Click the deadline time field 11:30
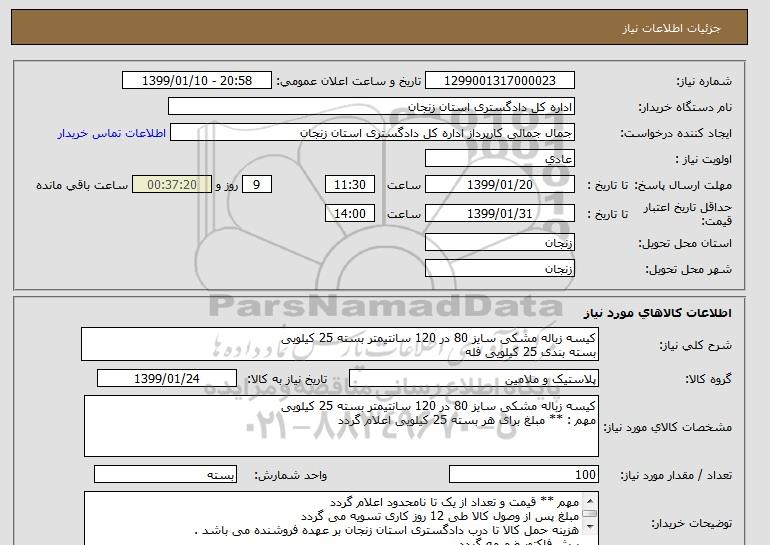Image resolution: width=770 pixels, height=545 pixels. [x=350, y=185]
